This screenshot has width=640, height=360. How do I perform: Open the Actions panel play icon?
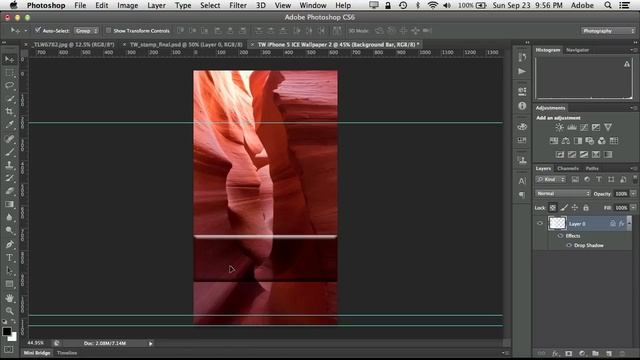tap(522, 71)
